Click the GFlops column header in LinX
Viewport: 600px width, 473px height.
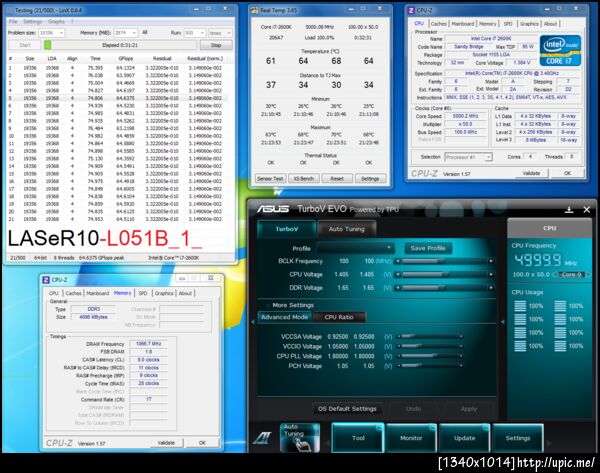click(x=126, y=59)
